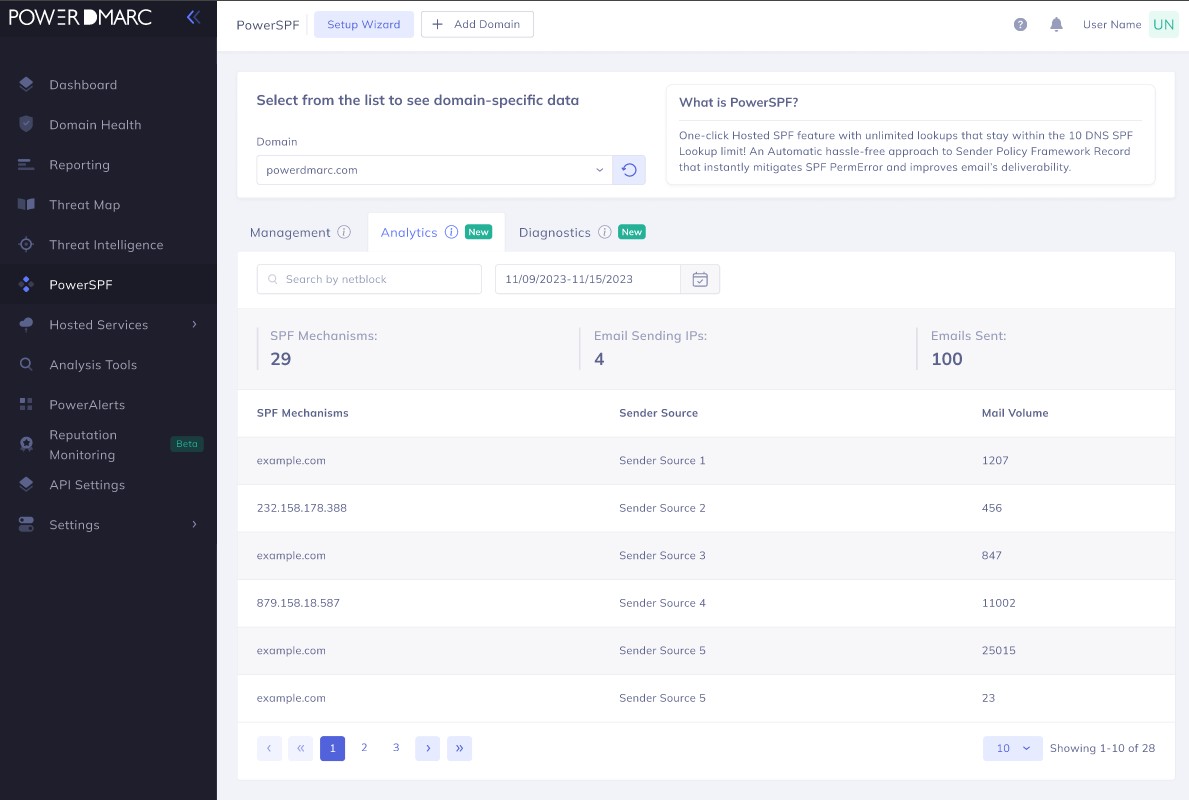
Task: Go to the next page arrow
Action: coord(428,748)
